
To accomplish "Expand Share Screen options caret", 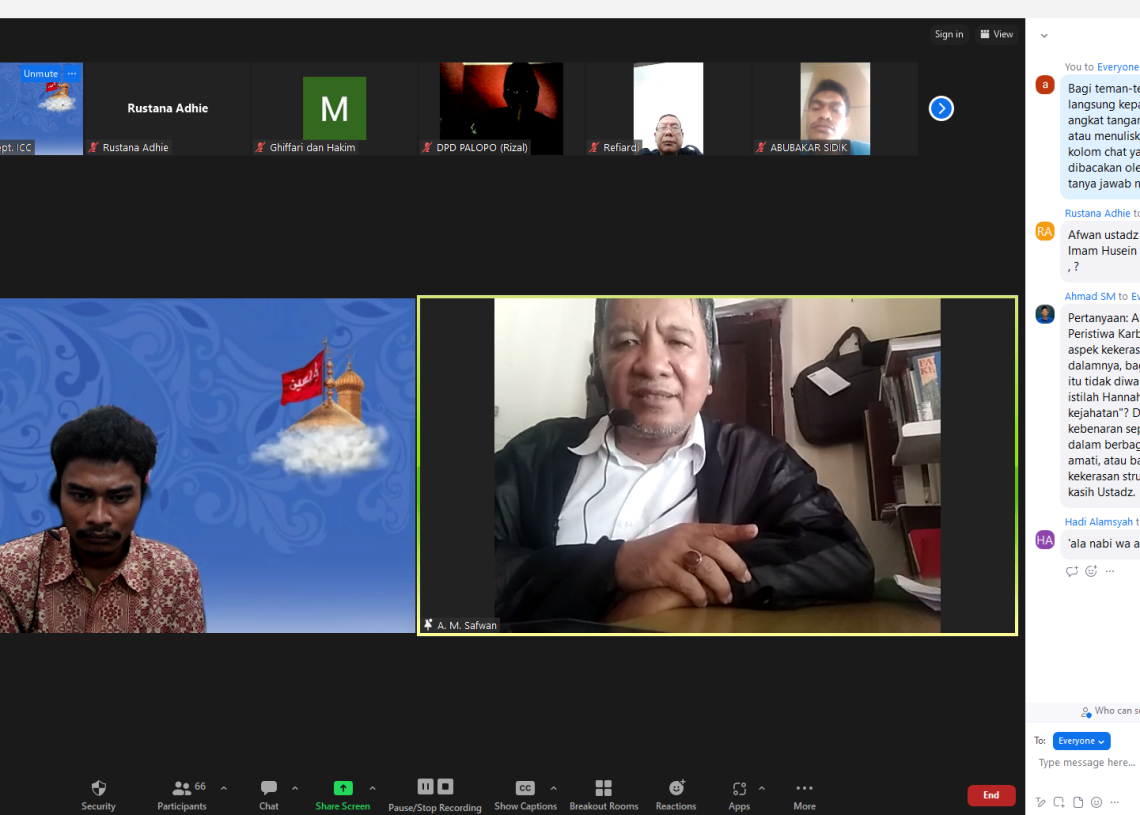I will (372, 788).
